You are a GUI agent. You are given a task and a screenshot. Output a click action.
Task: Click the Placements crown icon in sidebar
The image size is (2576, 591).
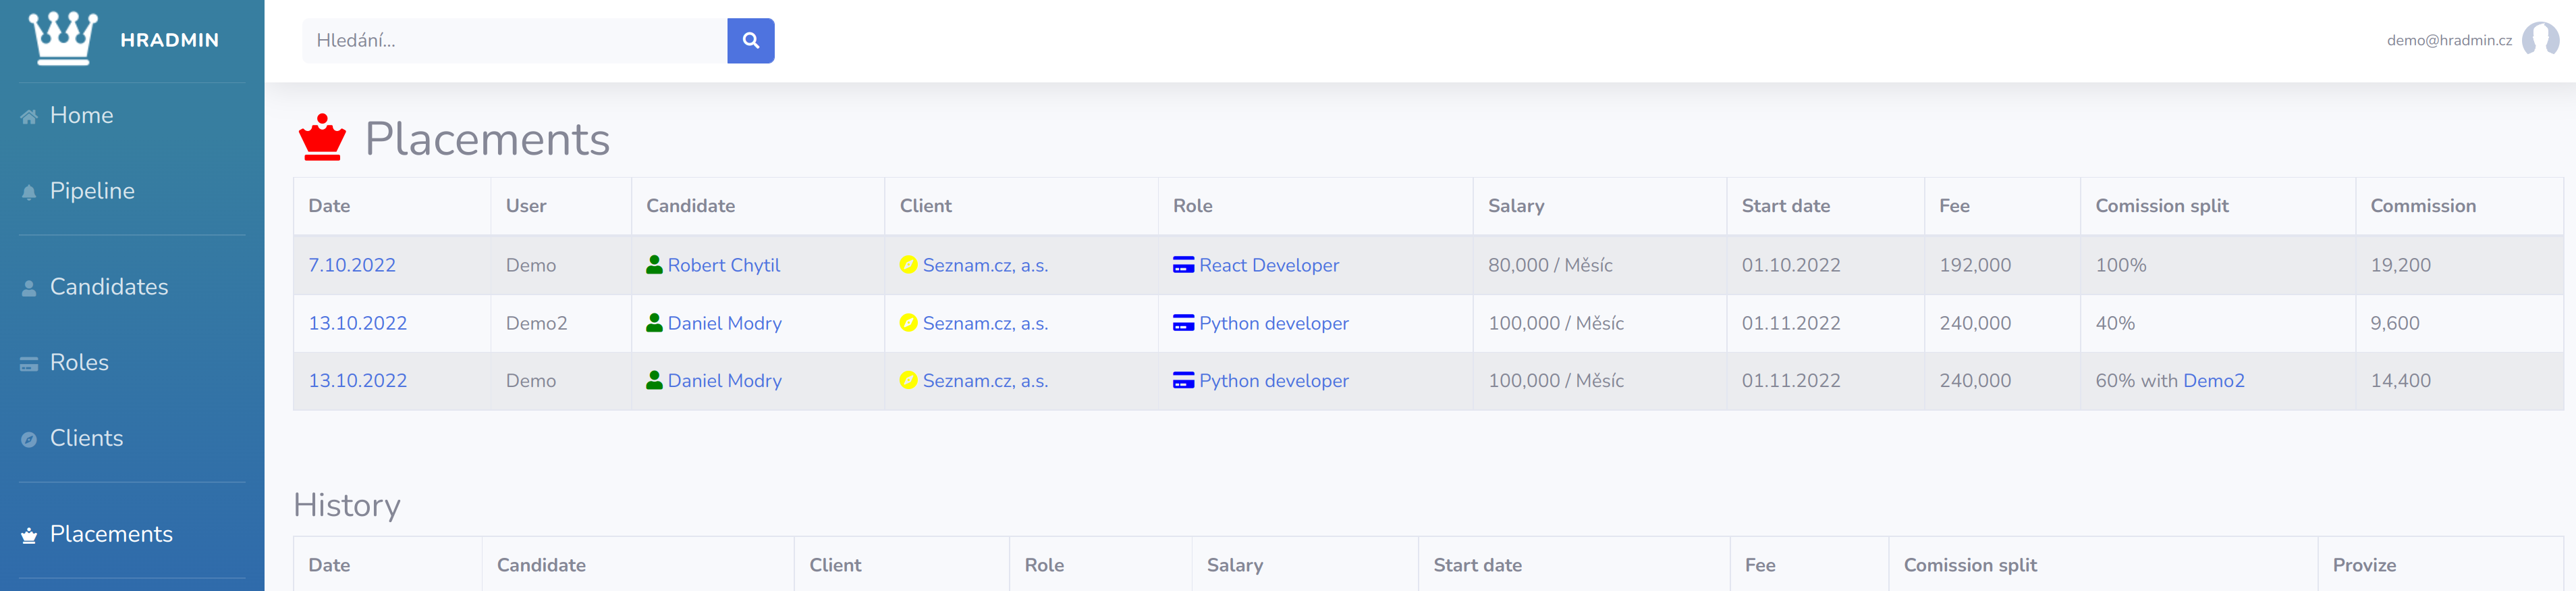(29, 535)
